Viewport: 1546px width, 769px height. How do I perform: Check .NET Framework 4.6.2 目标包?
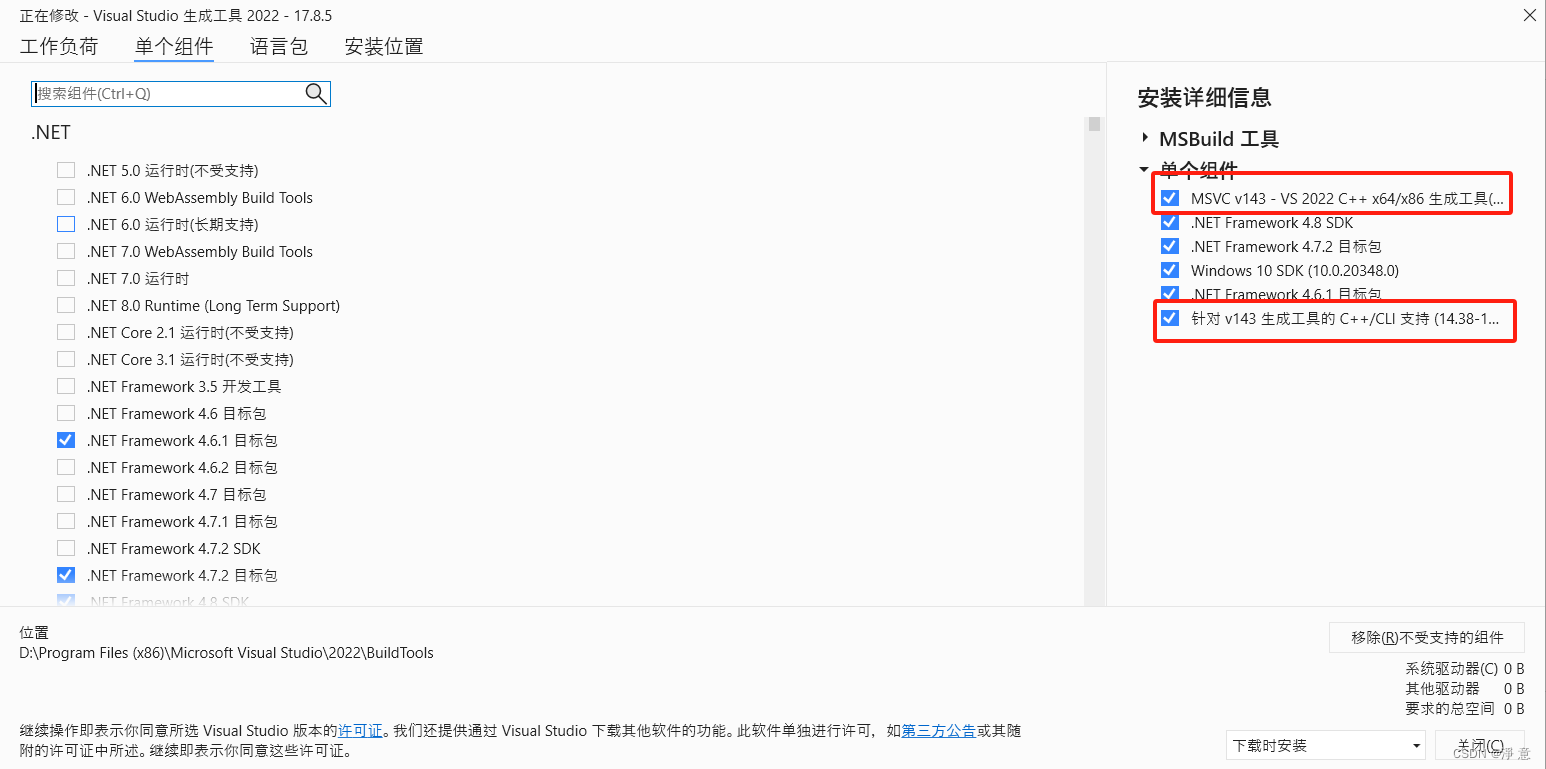coord(66,467)
